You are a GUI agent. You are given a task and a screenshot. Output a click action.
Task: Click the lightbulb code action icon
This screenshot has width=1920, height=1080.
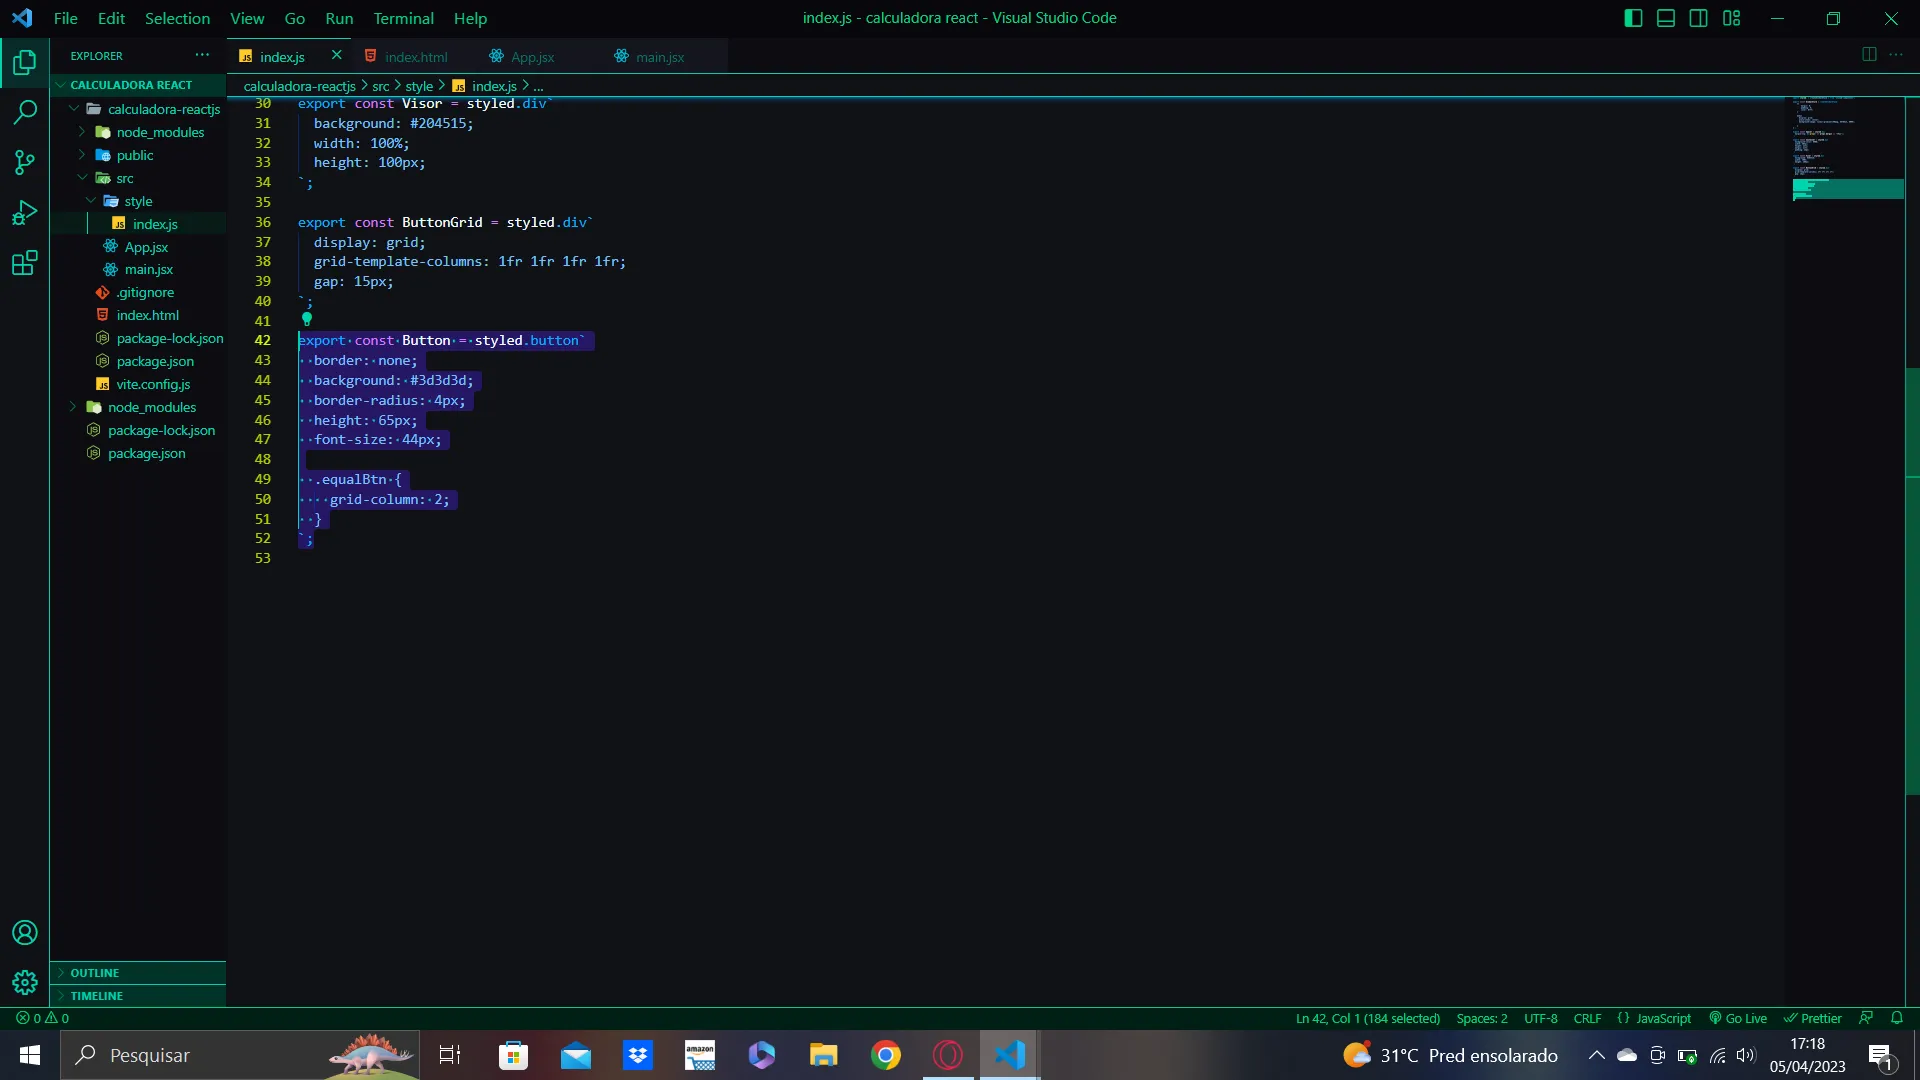[307, 319]
